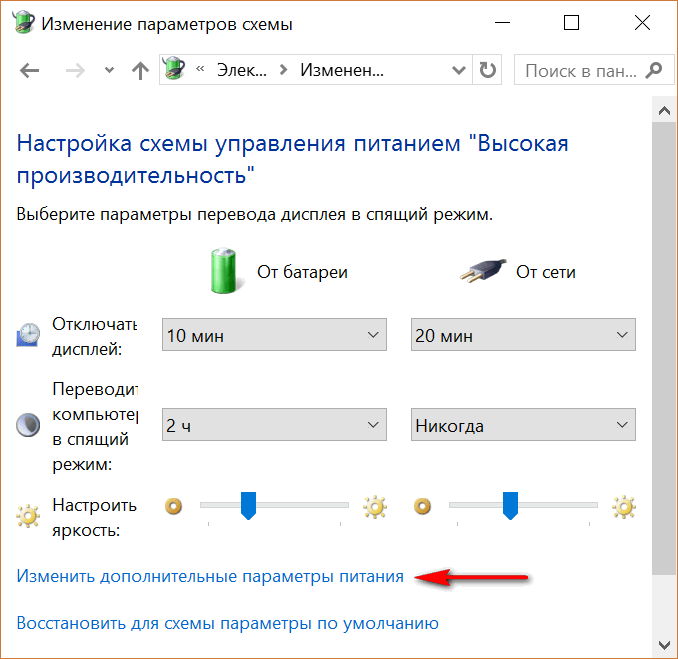Adjust the plugged-in brightness slider thumb
The width and height of the screenshot is (678, 659).
[511, 505]
